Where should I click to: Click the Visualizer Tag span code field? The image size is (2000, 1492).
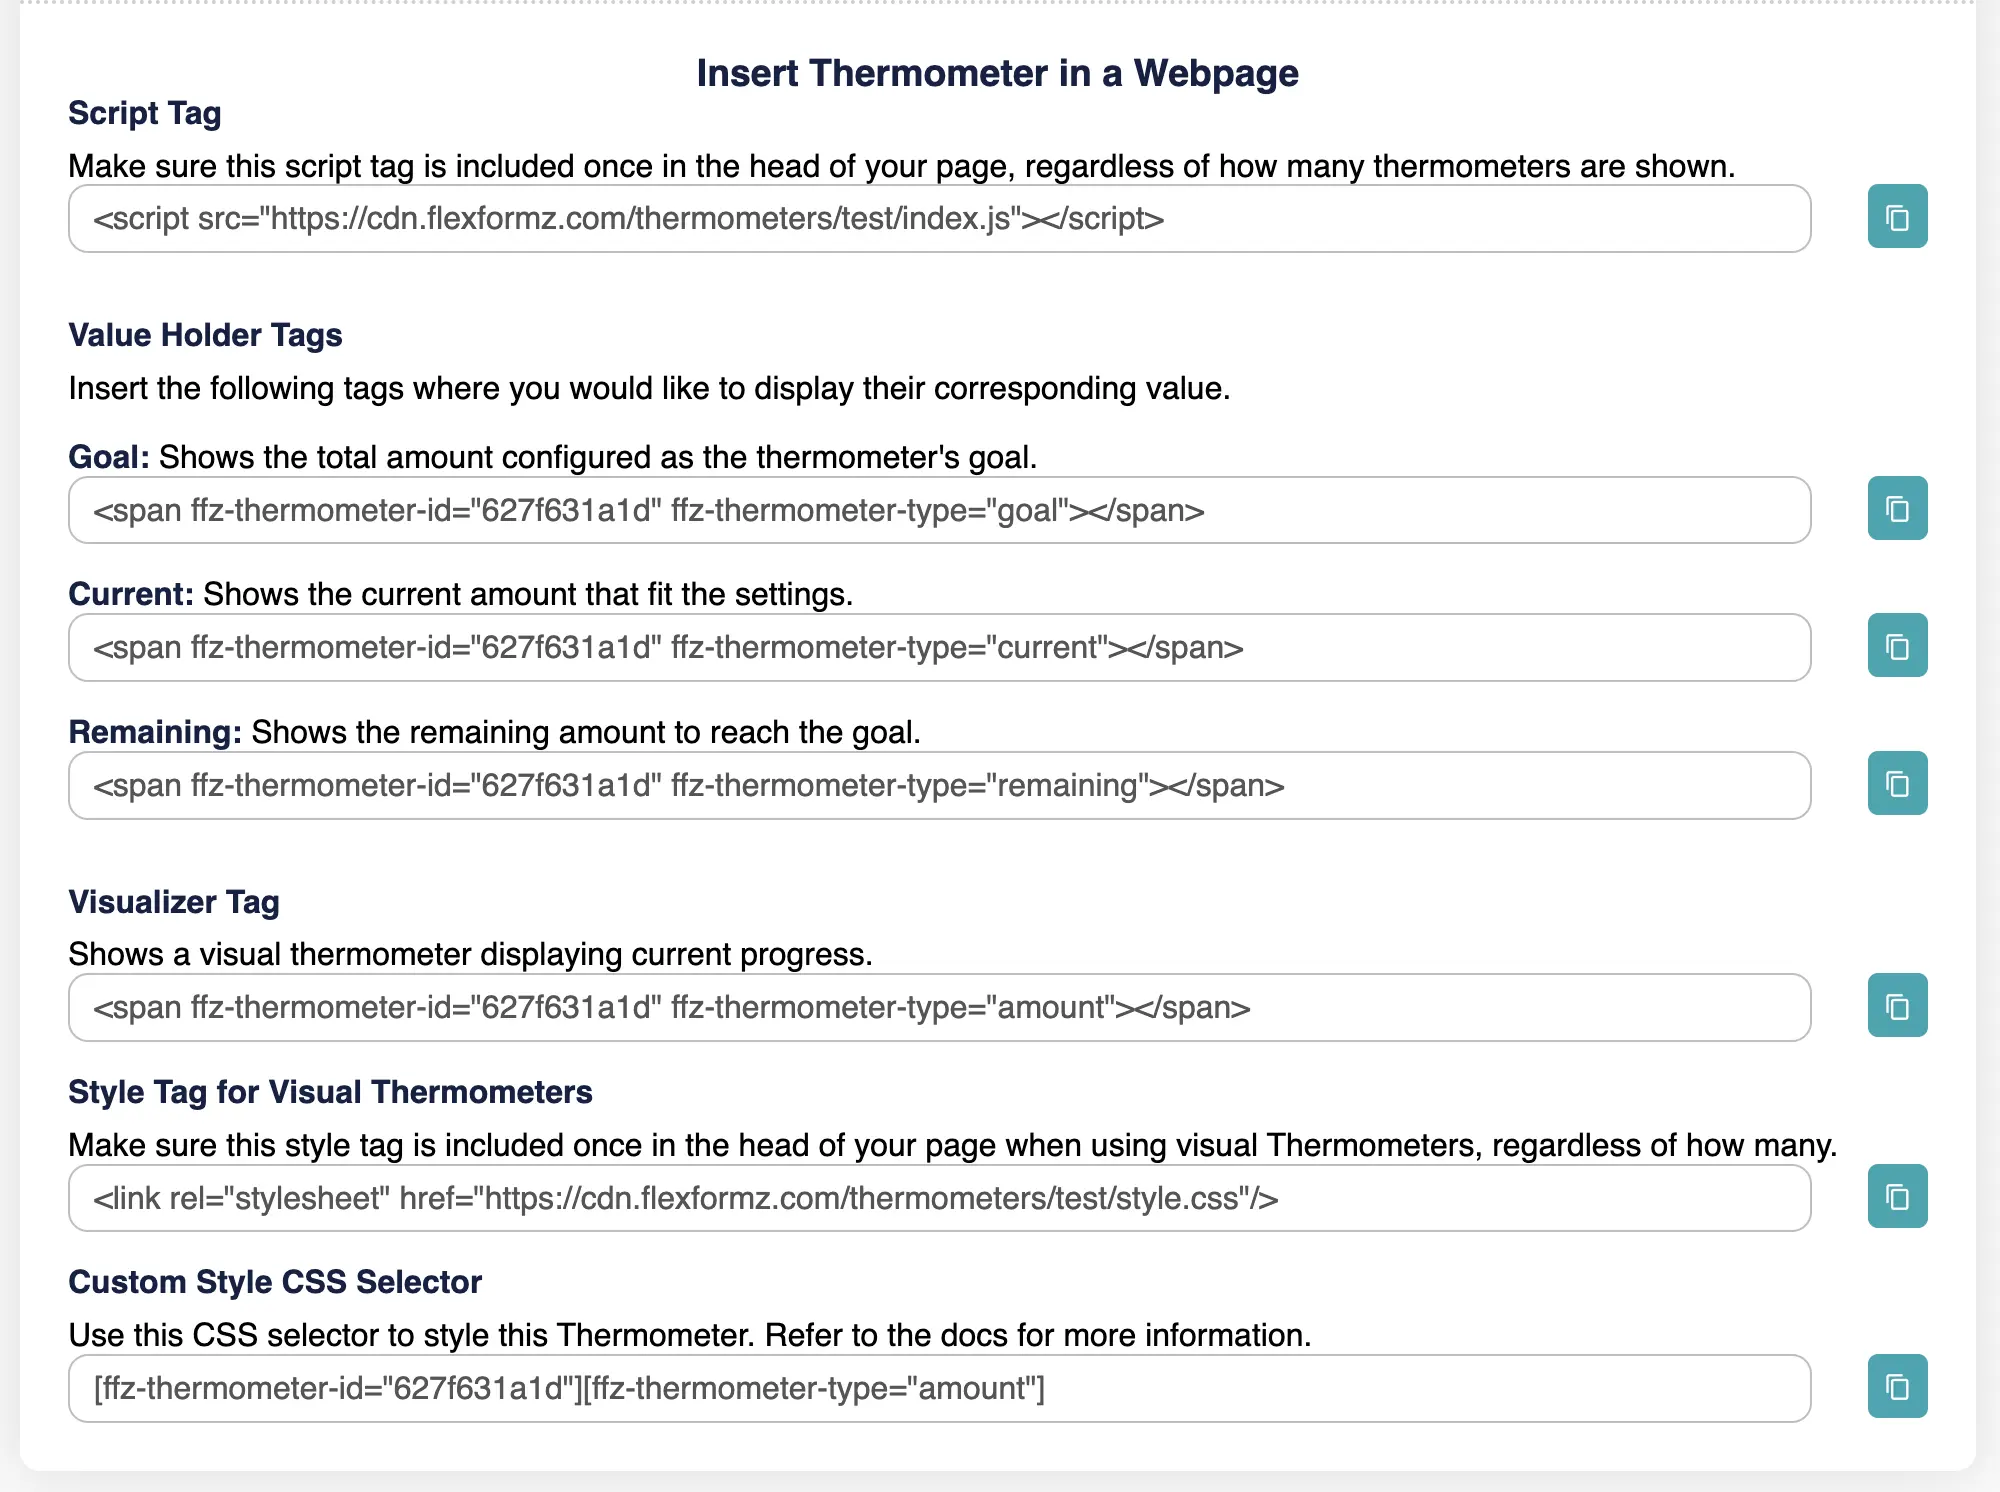[938, 1008]
